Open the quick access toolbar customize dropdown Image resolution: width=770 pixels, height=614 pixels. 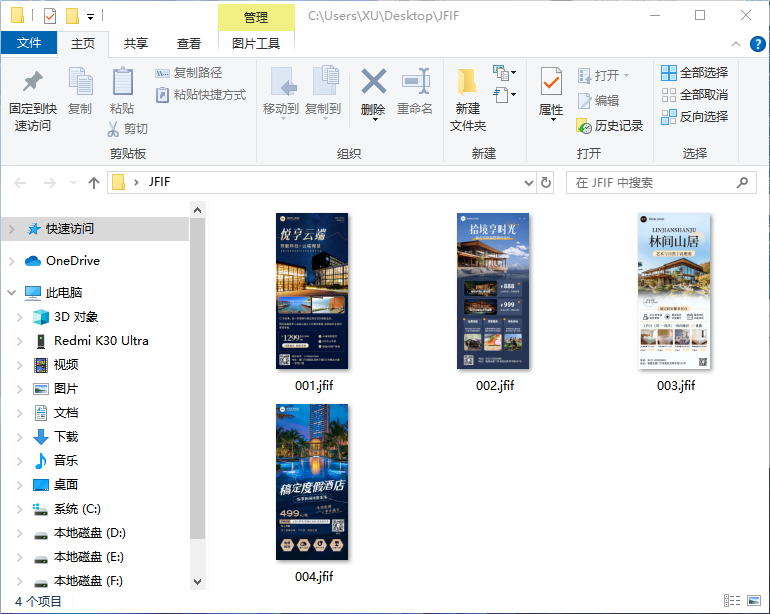(90, 17)
